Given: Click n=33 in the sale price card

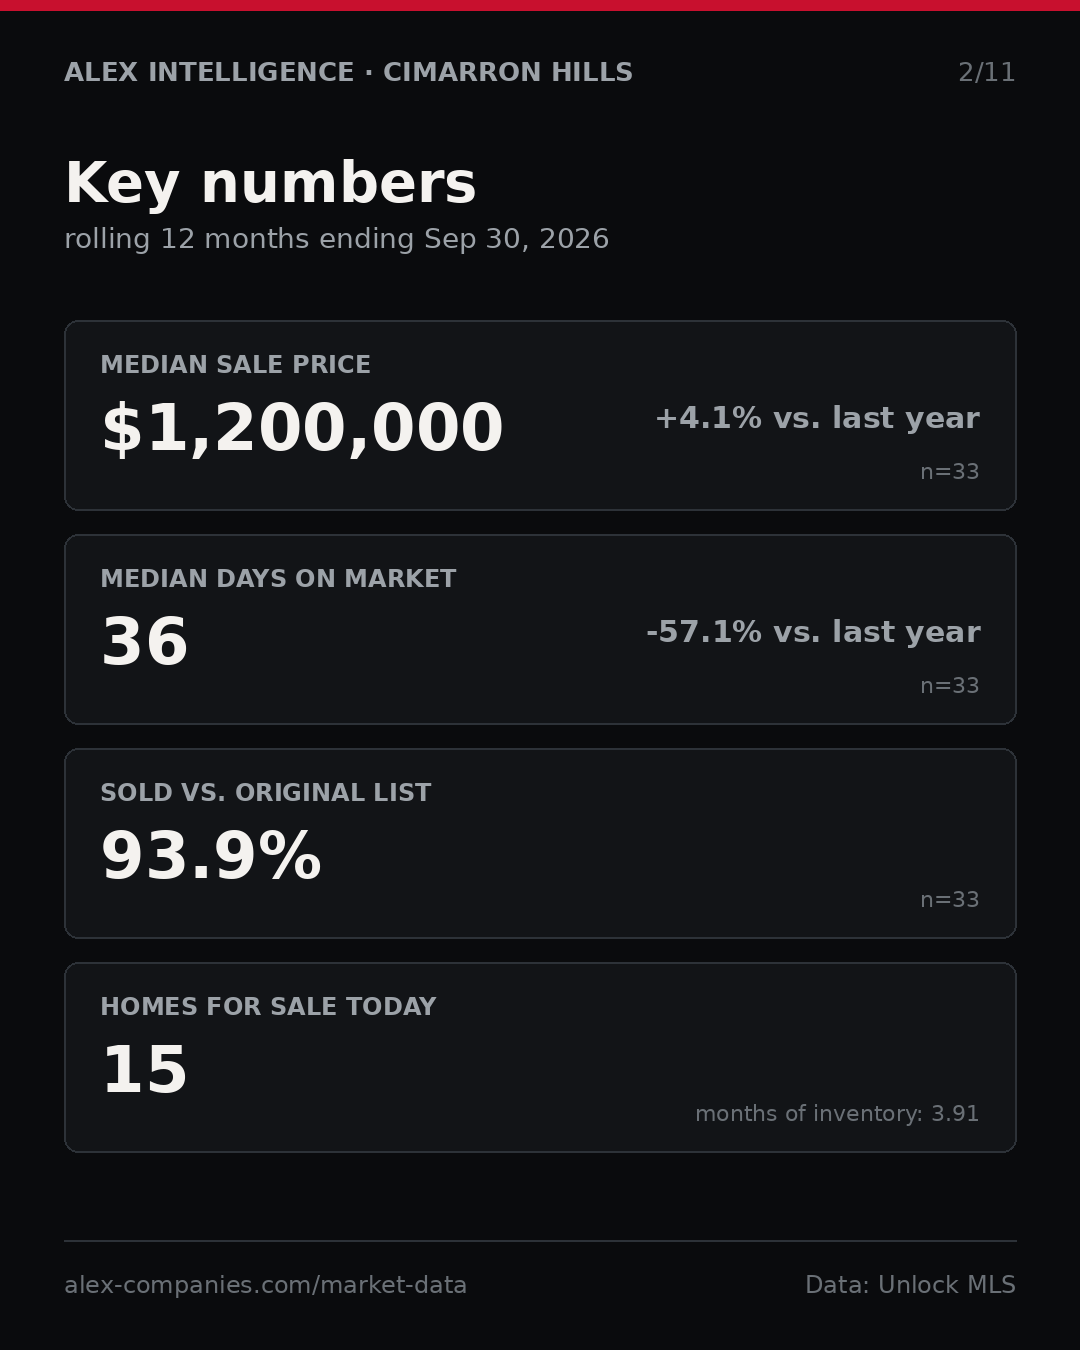Looking at the screenshot, I should [x=950, y=472].
